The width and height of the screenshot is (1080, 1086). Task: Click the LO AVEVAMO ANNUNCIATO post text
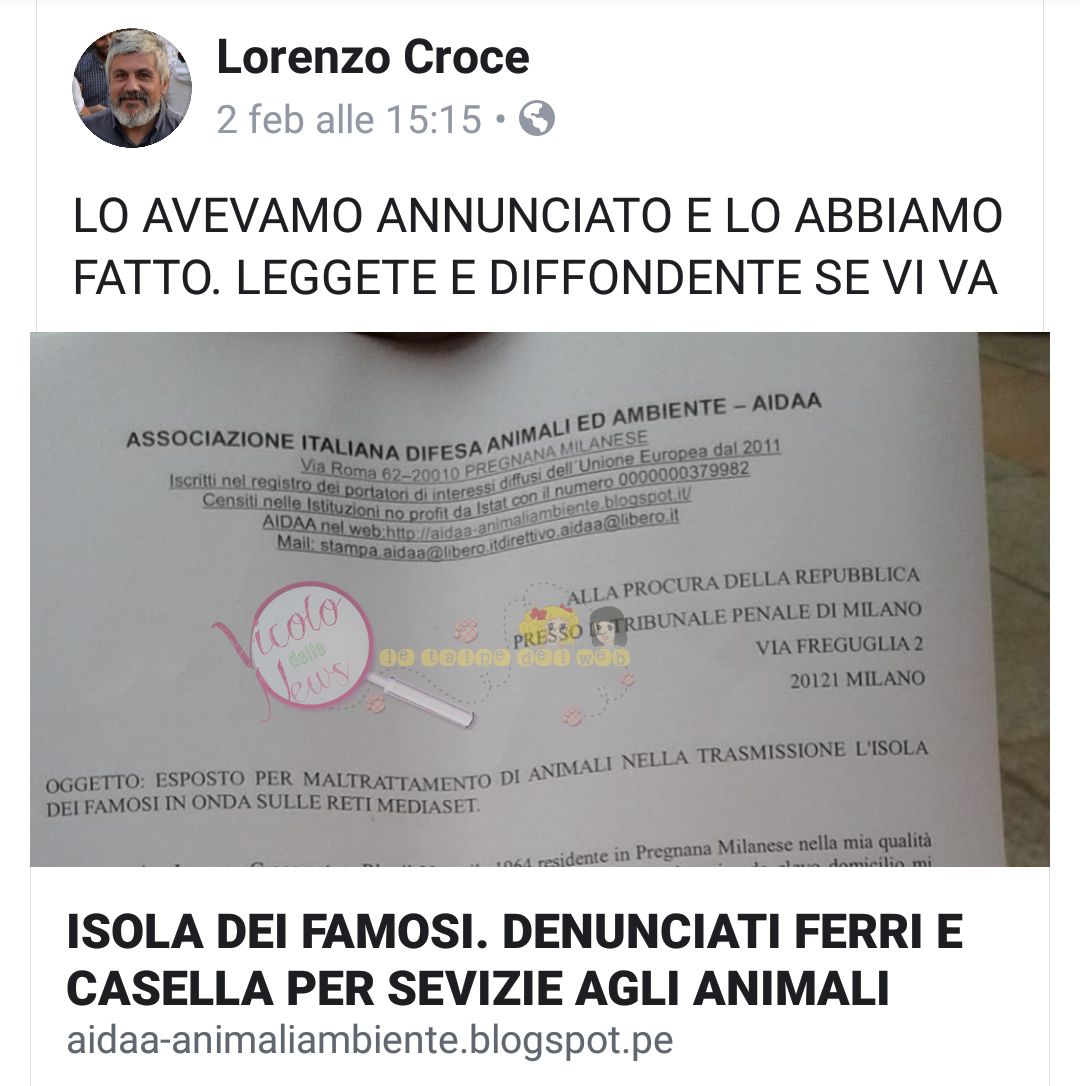[538, 246]
